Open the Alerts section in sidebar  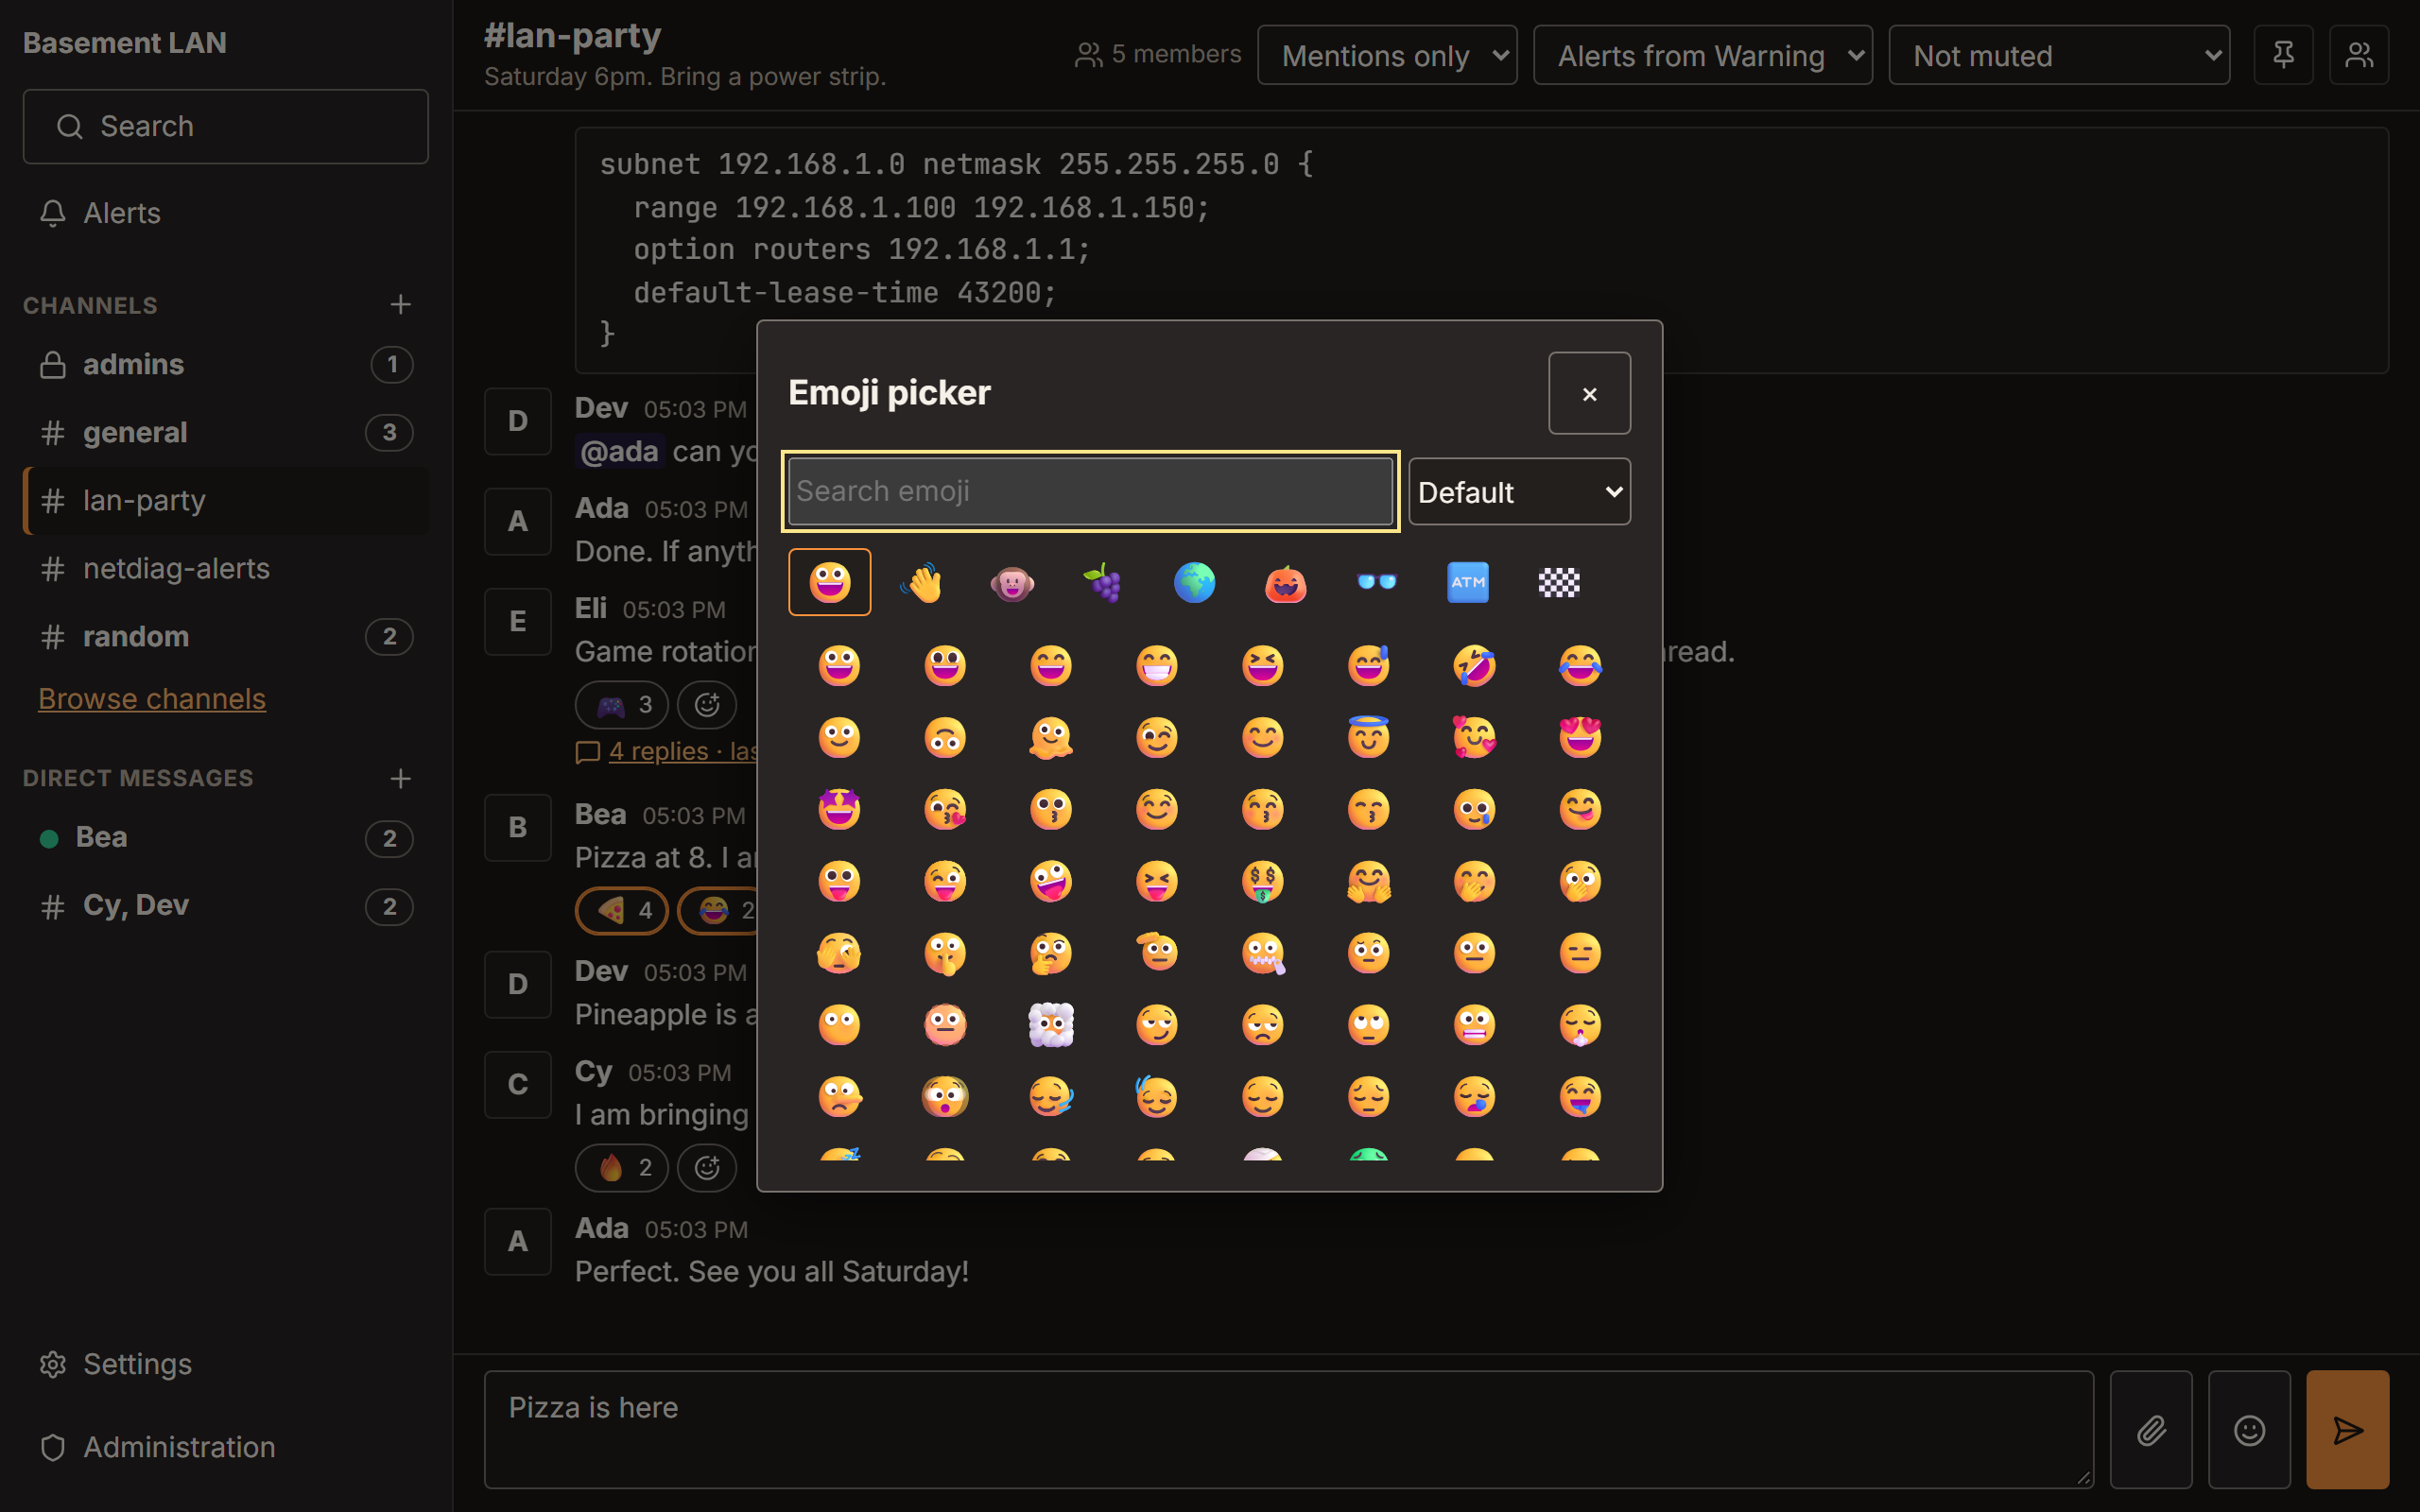tap(226, 213)
